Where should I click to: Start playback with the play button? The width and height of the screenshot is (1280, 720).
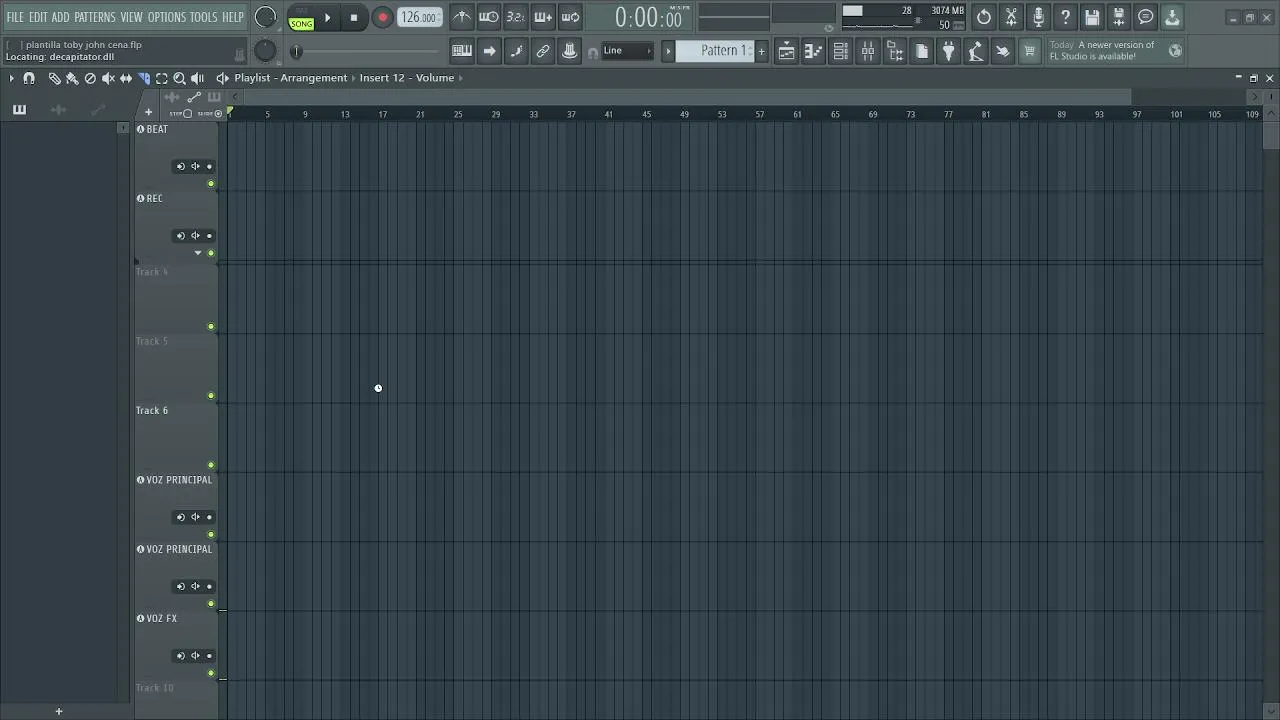(327, 17)
